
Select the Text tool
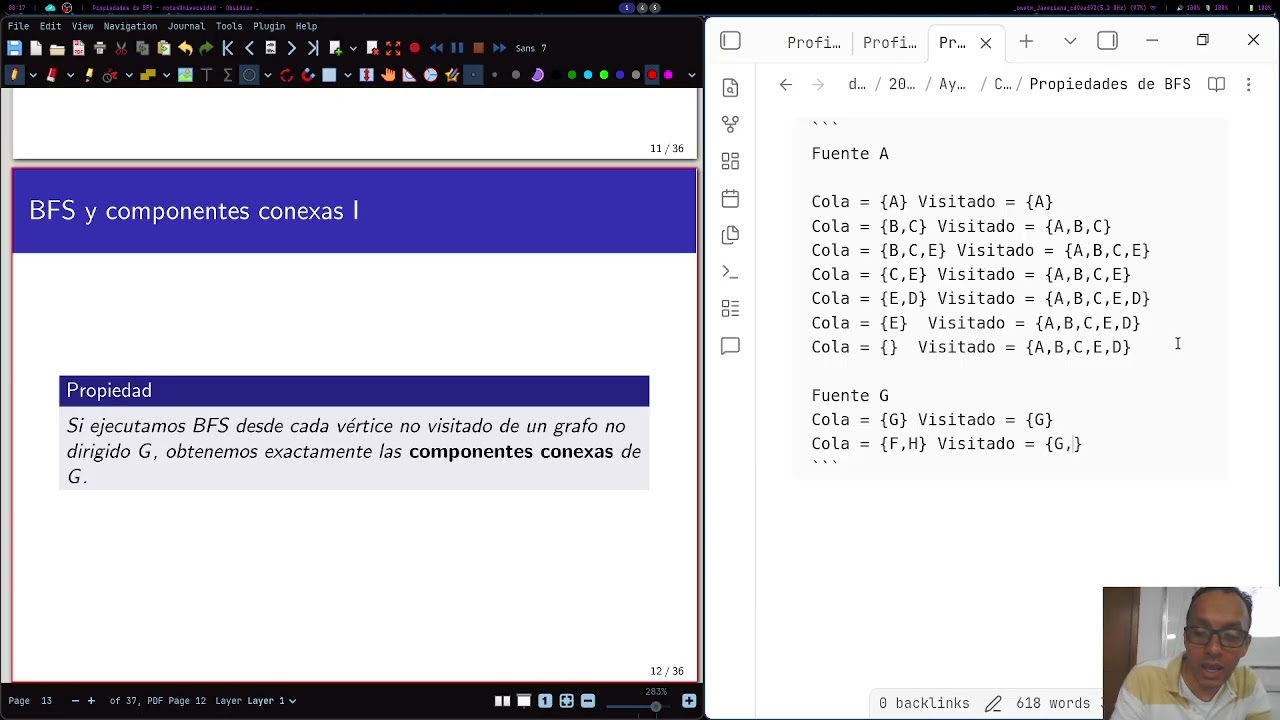(x=206, y=75)
